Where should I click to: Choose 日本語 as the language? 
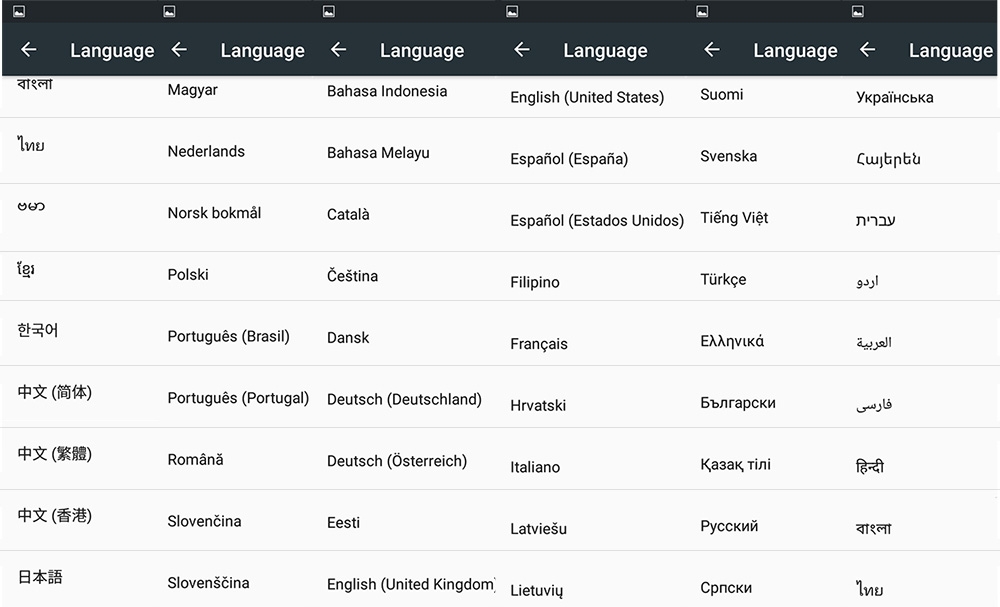(40, 577)
